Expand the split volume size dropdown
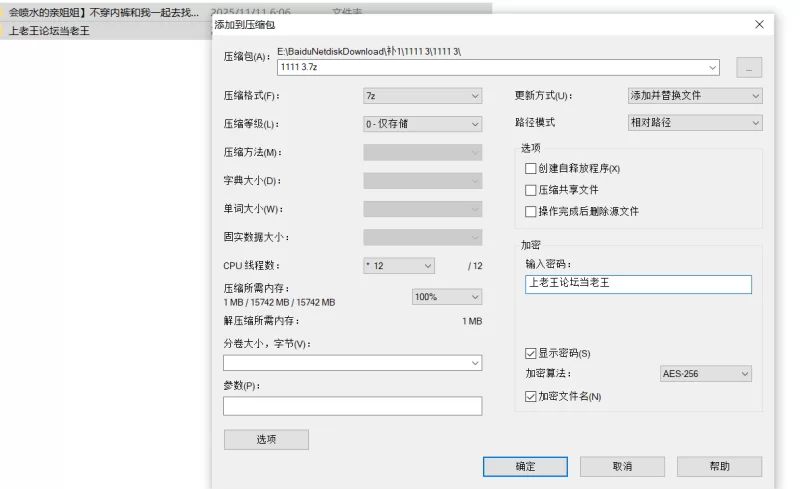Viewport: 800px width, 489px height. point(352,363)
